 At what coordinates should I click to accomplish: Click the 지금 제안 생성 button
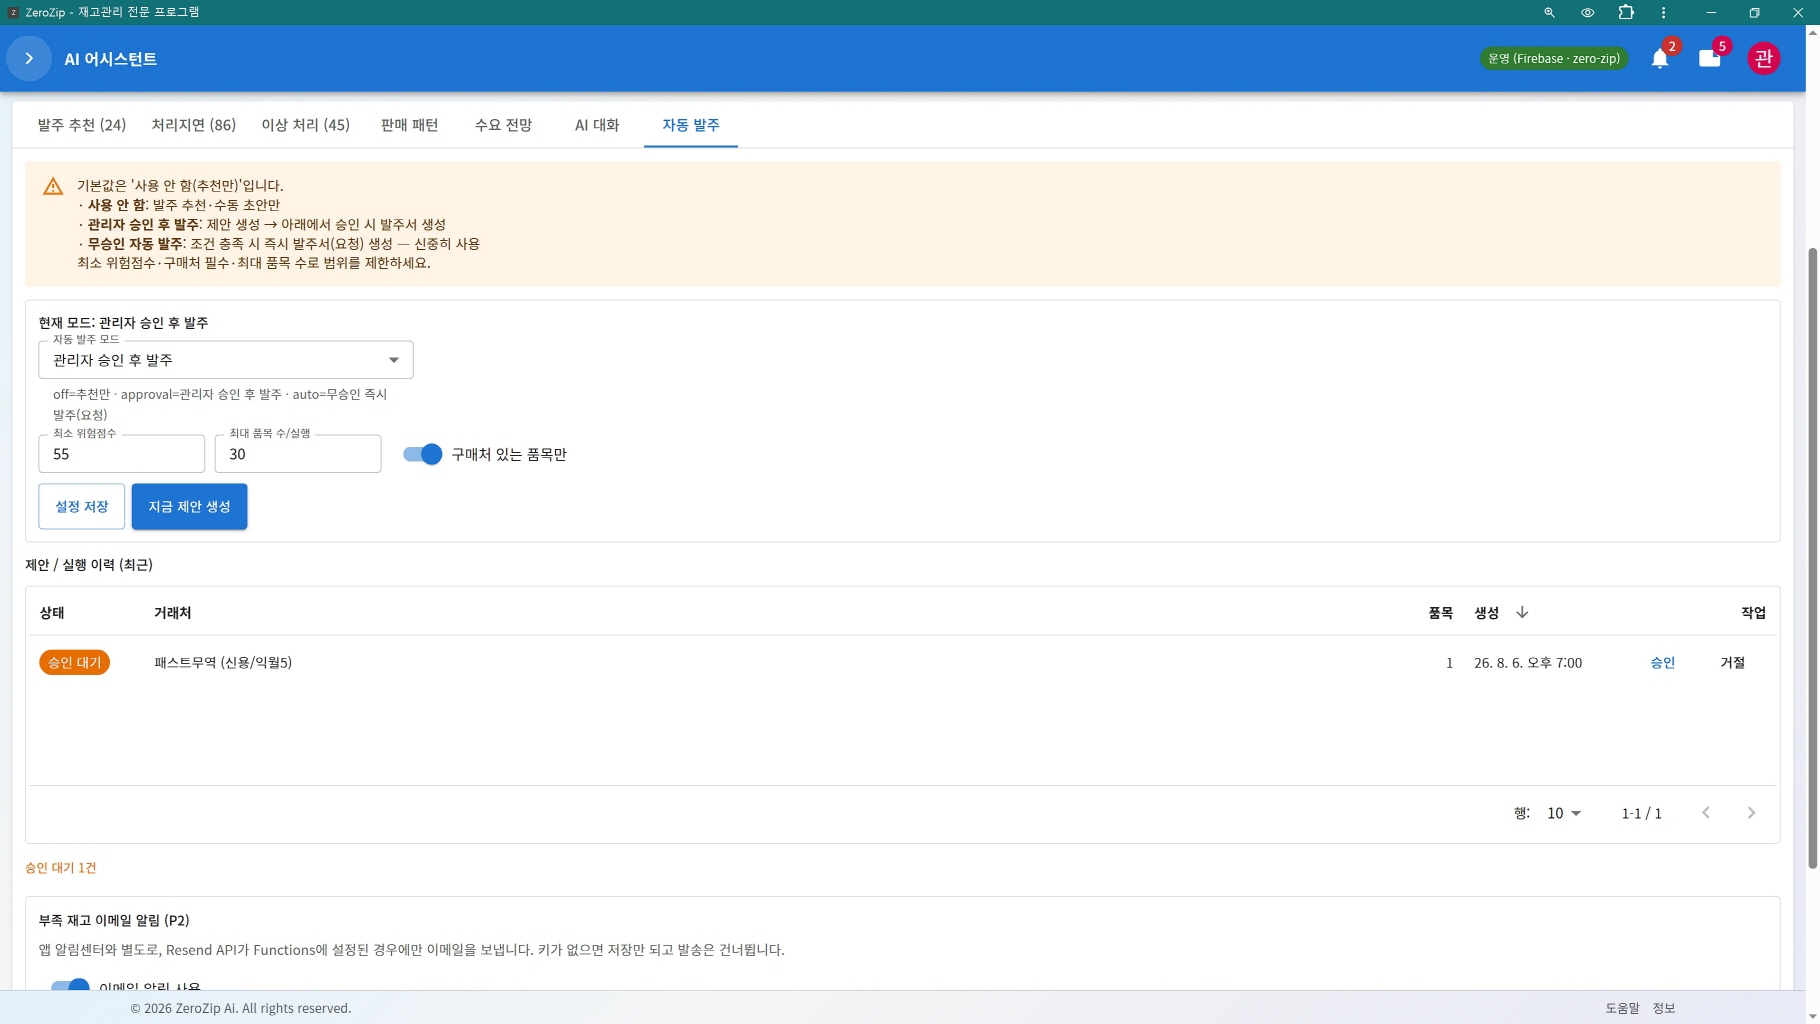click(x=190, y=507)
